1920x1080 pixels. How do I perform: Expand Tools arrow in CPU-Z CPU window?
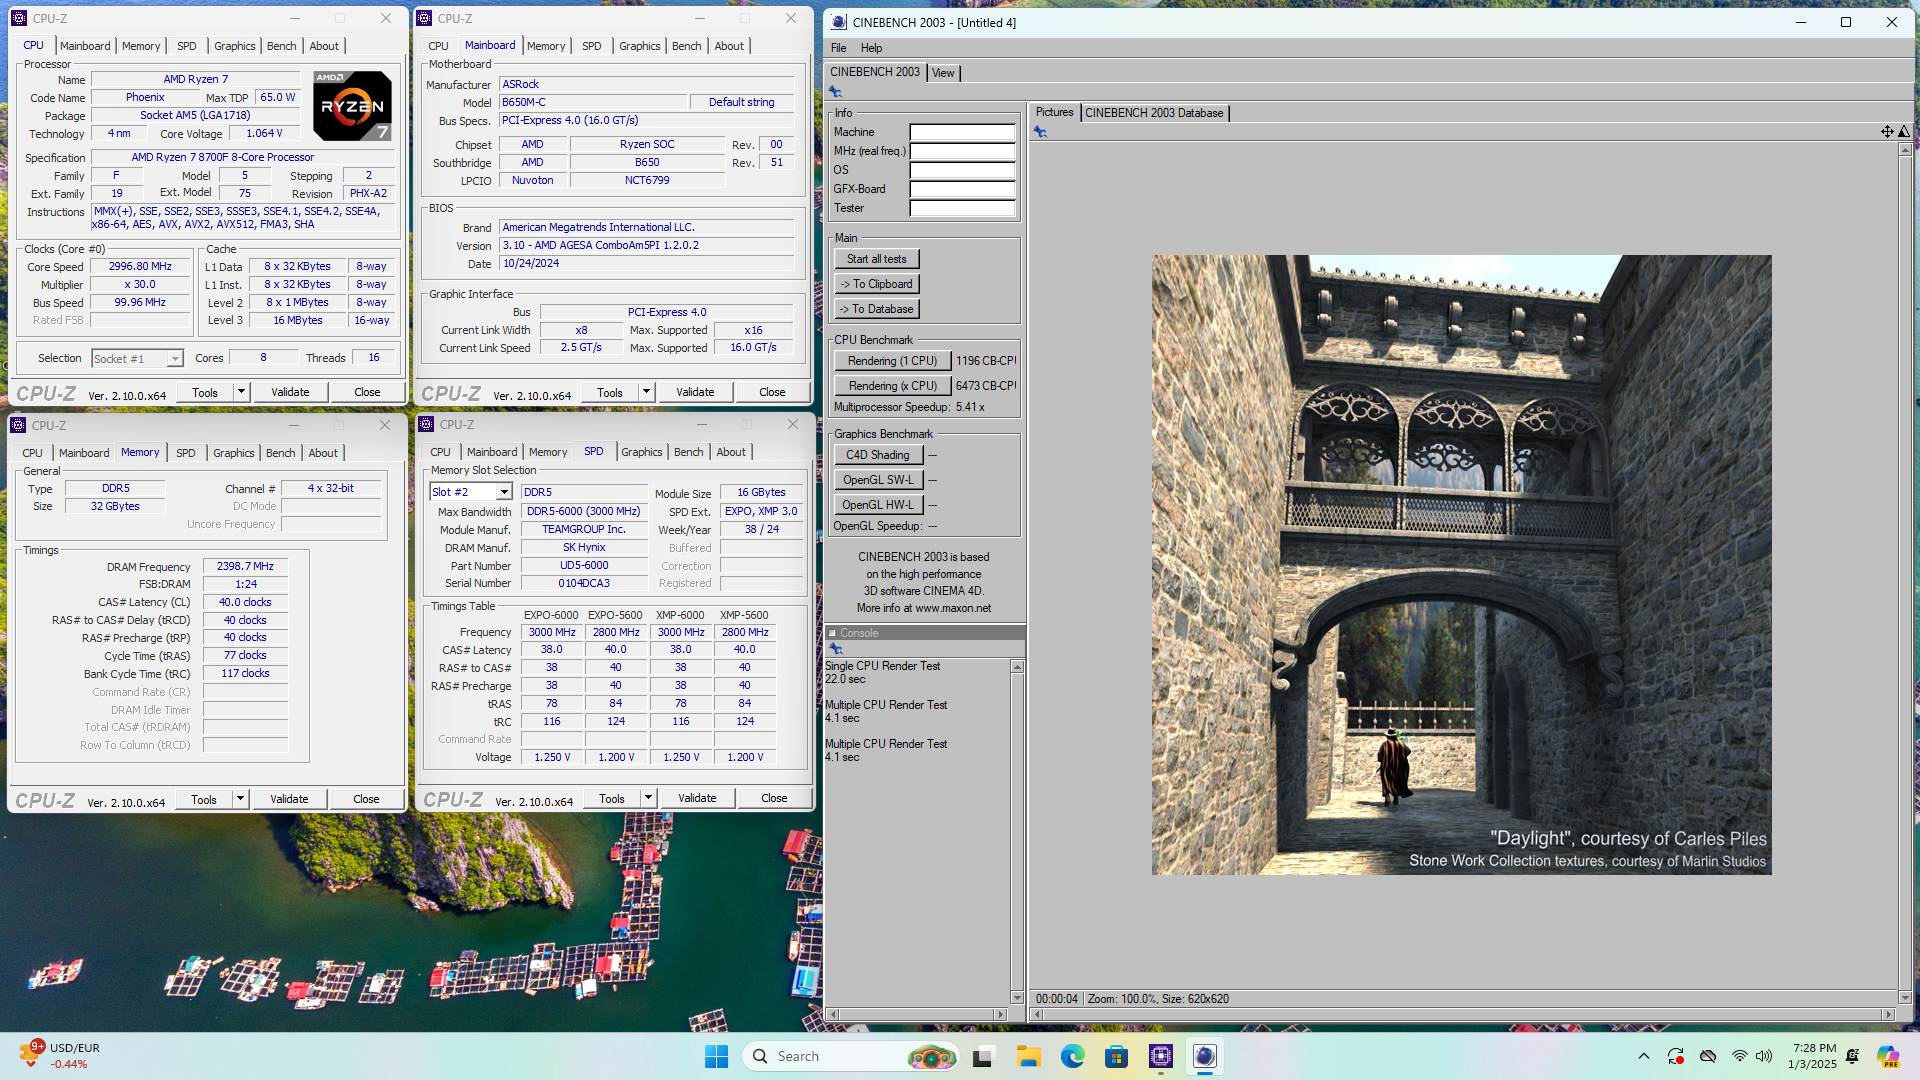click(x=241, y=392)
